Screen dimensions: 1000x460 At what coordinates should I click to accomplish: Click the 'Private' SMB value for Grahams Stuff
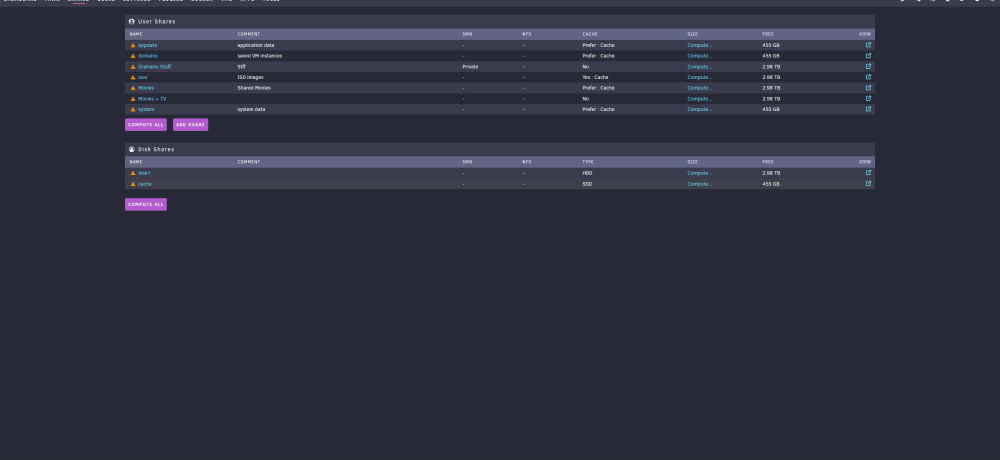pyautogui.click(x=470, y=66)
